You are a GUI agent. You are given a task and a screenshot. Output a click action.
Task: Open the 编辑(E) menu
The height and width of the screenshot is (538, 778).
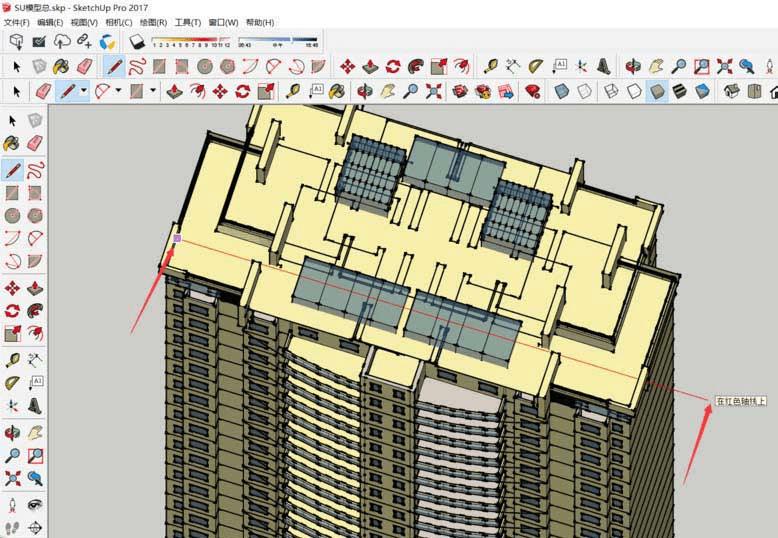tap(50, 22)
